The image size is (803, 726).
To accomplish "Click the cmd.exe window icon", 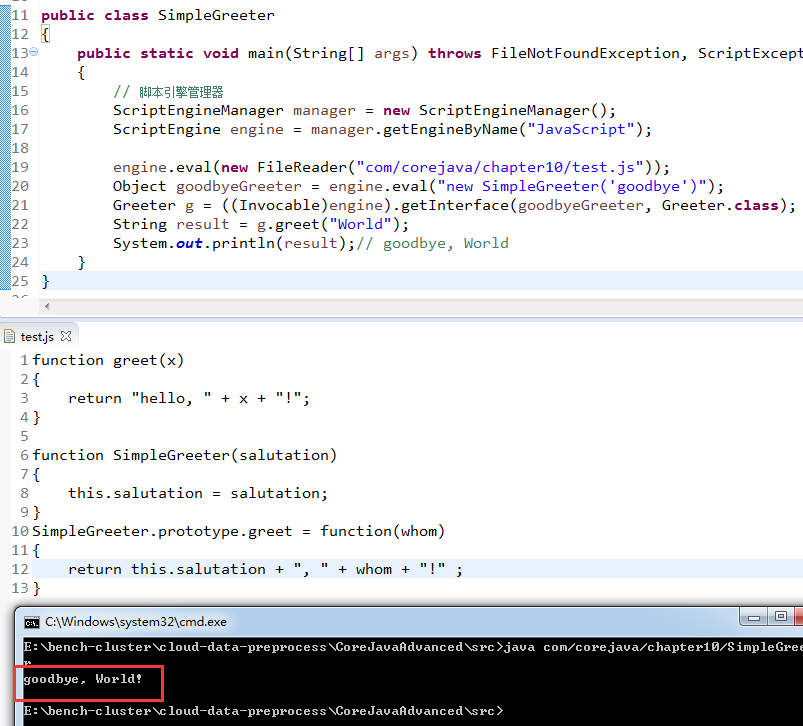I will pyautogui.click(x=32, y=623).
